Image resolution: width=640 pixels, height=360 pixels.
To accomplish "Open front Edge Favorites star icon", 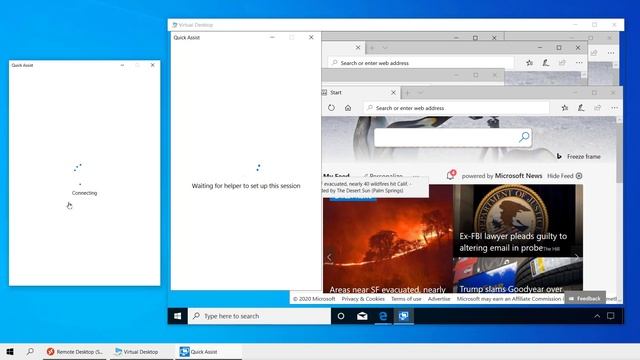I will click(564, 108).
